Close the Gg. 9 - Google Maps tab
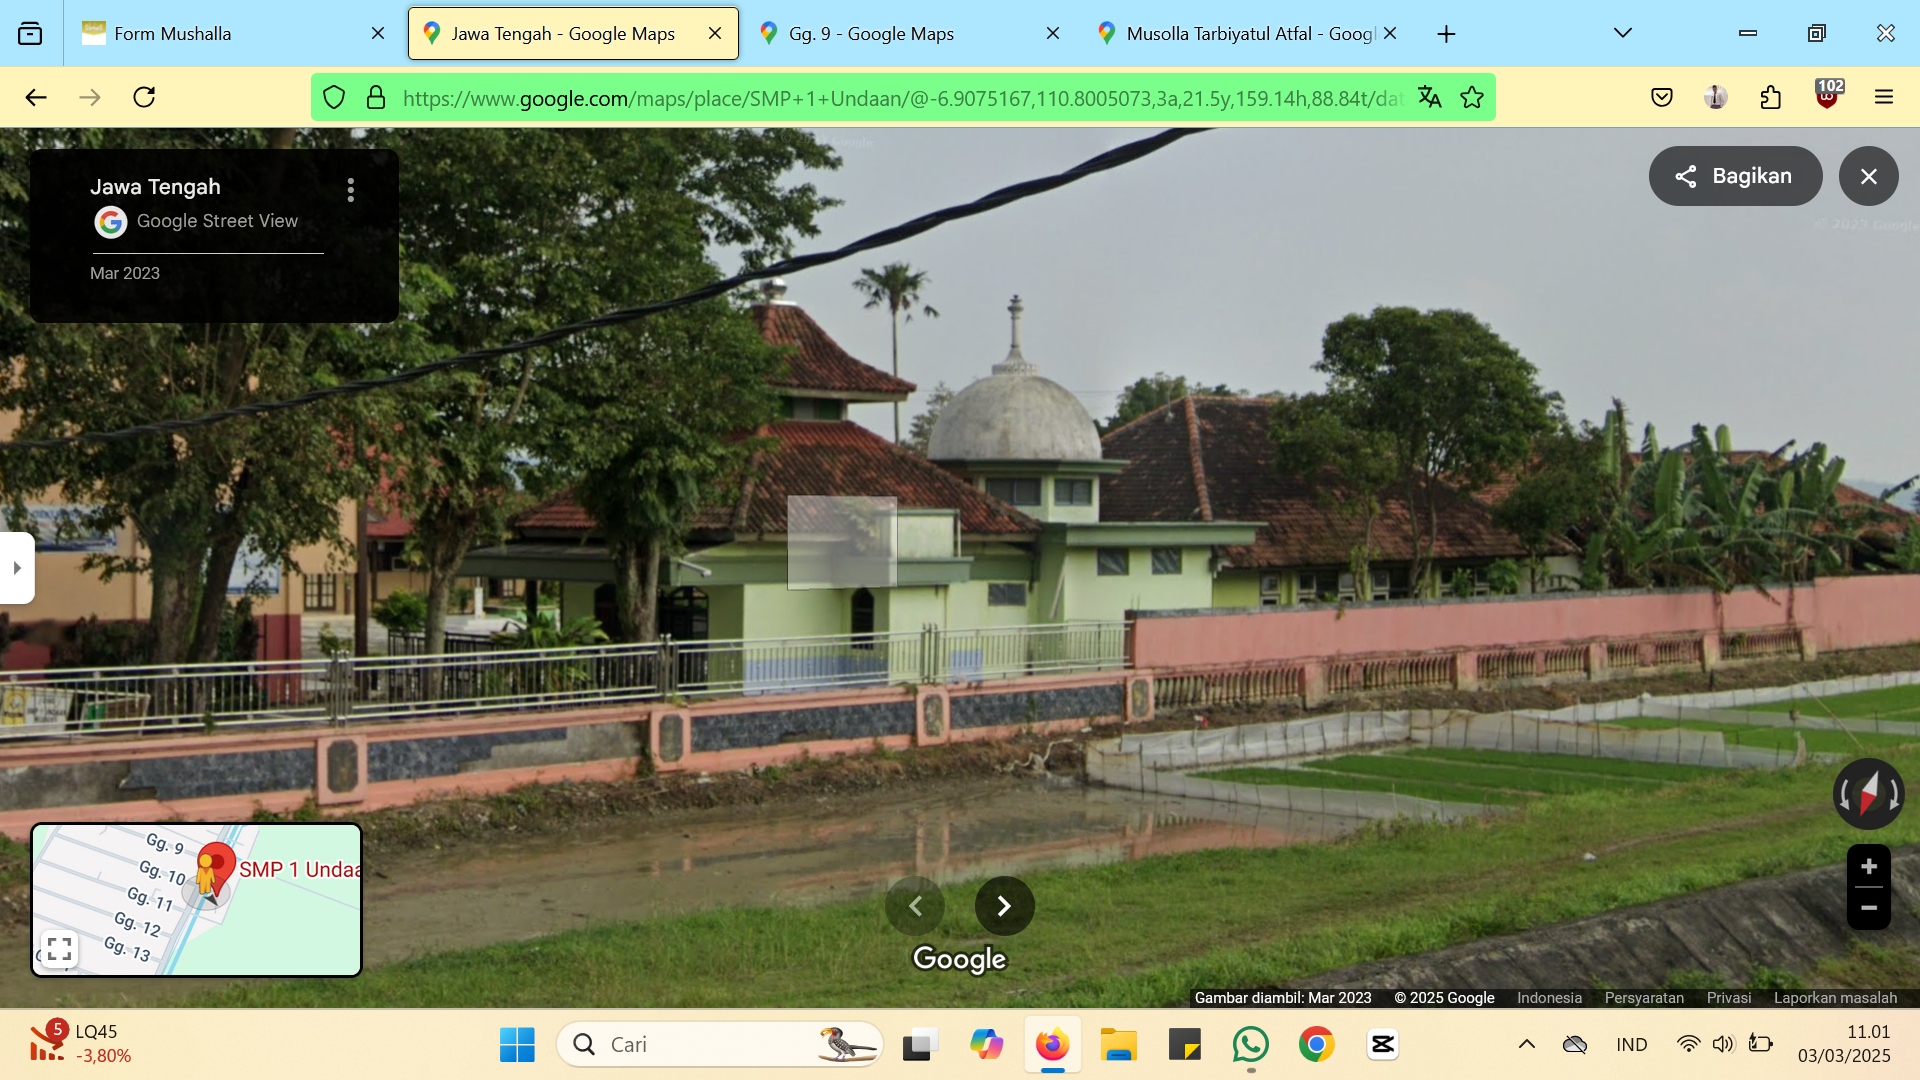 [x=1053, y=34]
